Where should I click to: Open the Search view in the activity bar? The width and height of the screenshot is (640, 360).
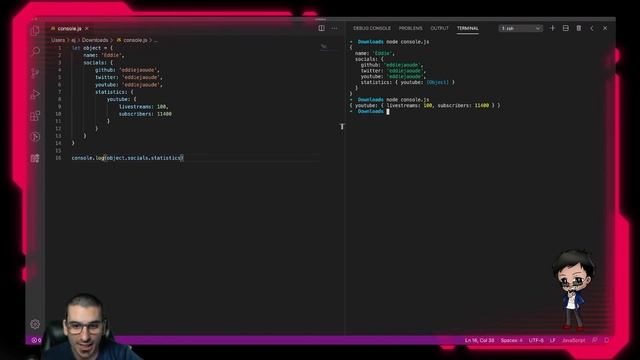point(35,52)
